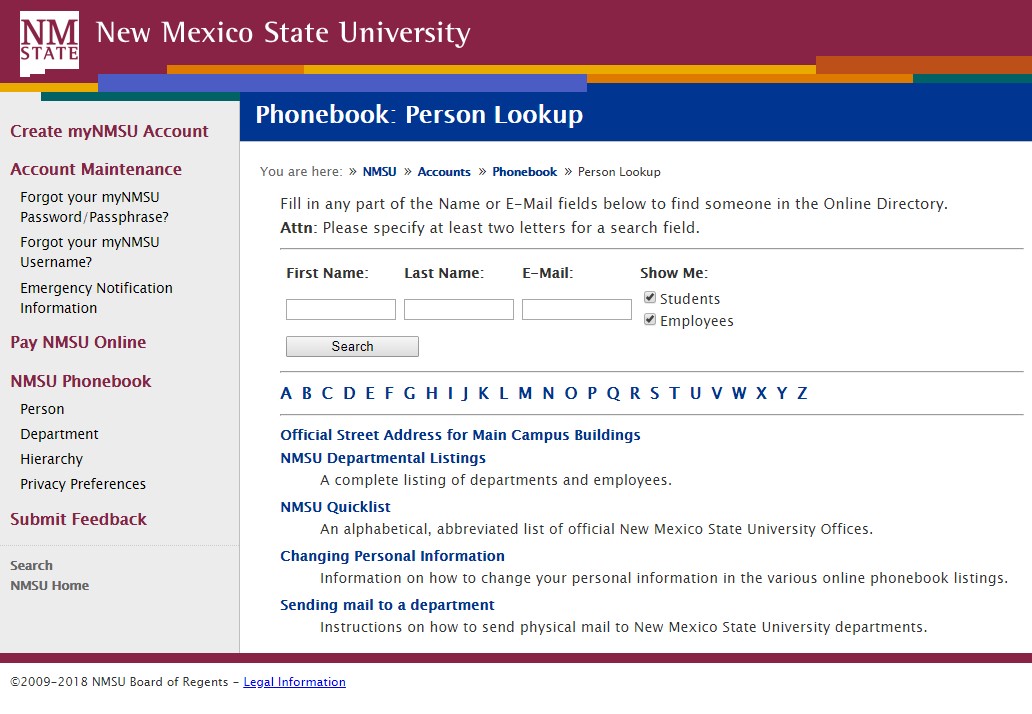Browse names starting with letter Z

point(802,394)
